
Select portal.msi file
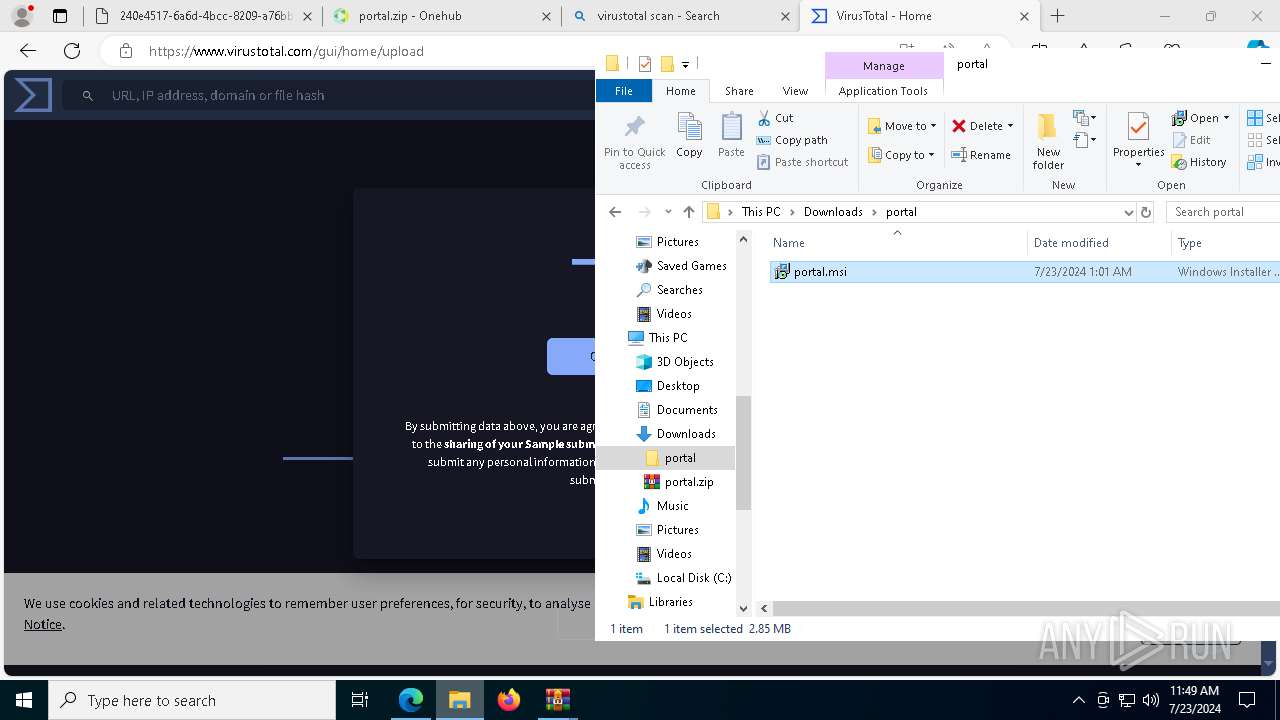(820, 272)
